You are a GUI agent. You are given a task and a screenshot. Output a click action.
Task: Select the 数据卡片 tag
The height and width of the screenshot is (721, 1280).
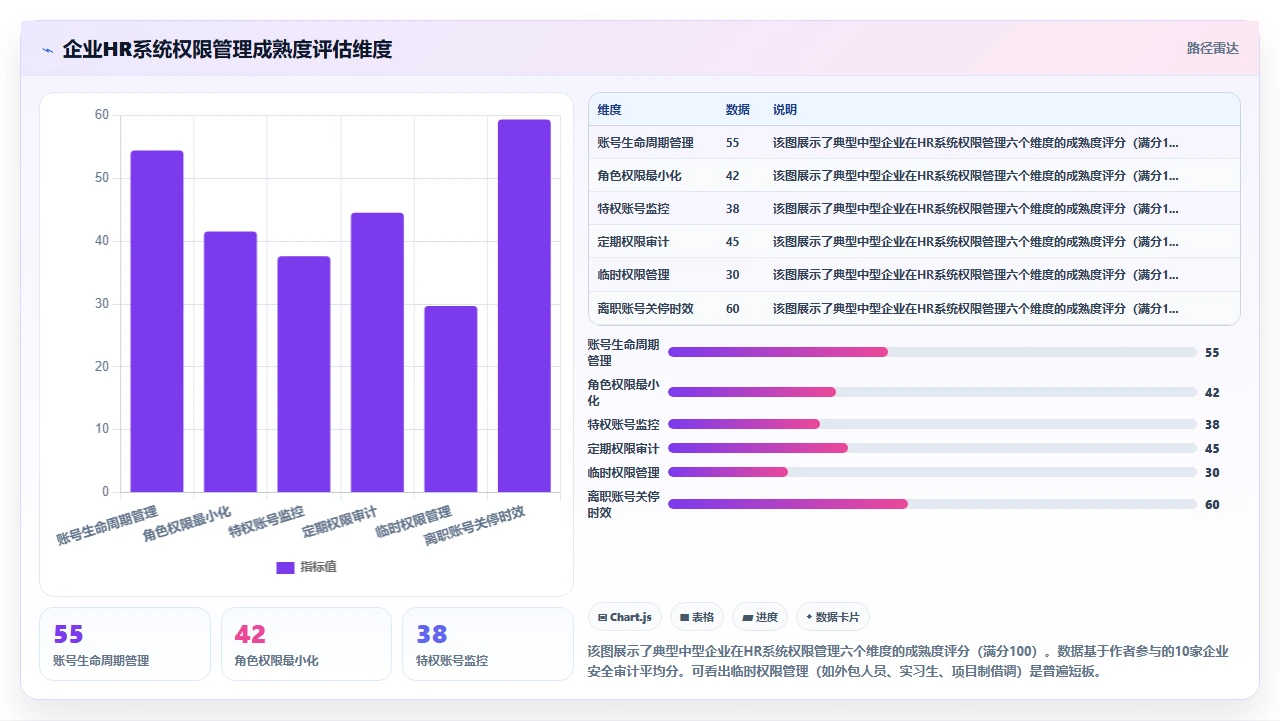833,617
